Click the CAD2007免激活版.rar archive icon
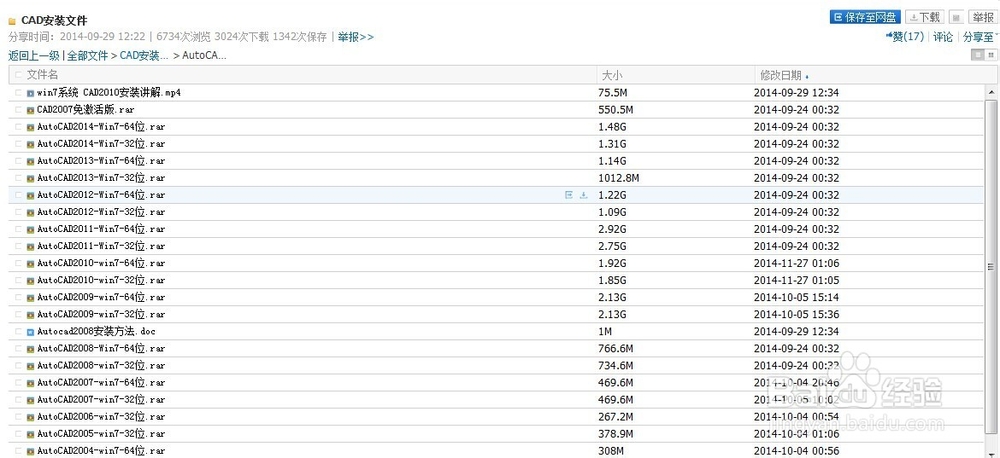This screenshot has height=458, width=1000. (31, 110)
